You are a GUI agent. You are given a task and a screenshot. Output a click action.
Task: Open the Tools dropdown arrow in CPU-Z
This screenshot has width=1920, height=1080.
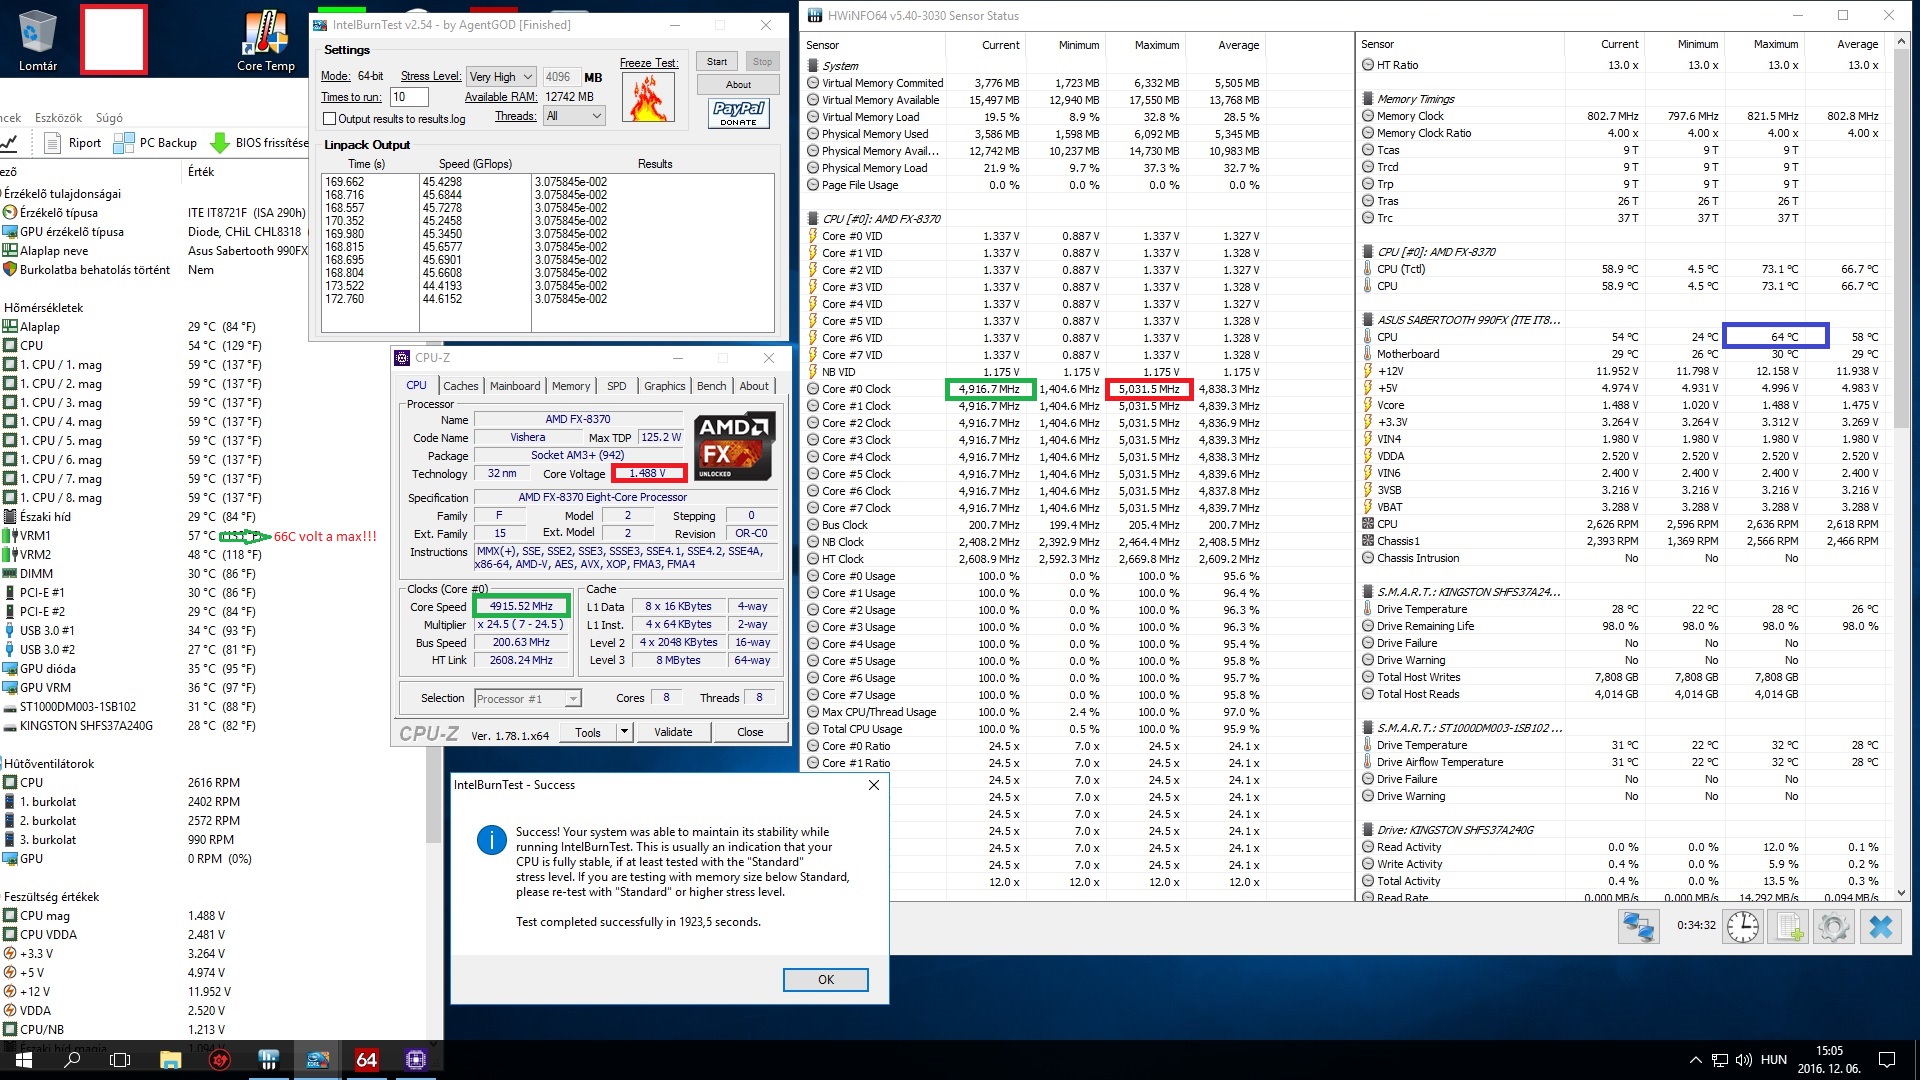[x=625, y=732]
